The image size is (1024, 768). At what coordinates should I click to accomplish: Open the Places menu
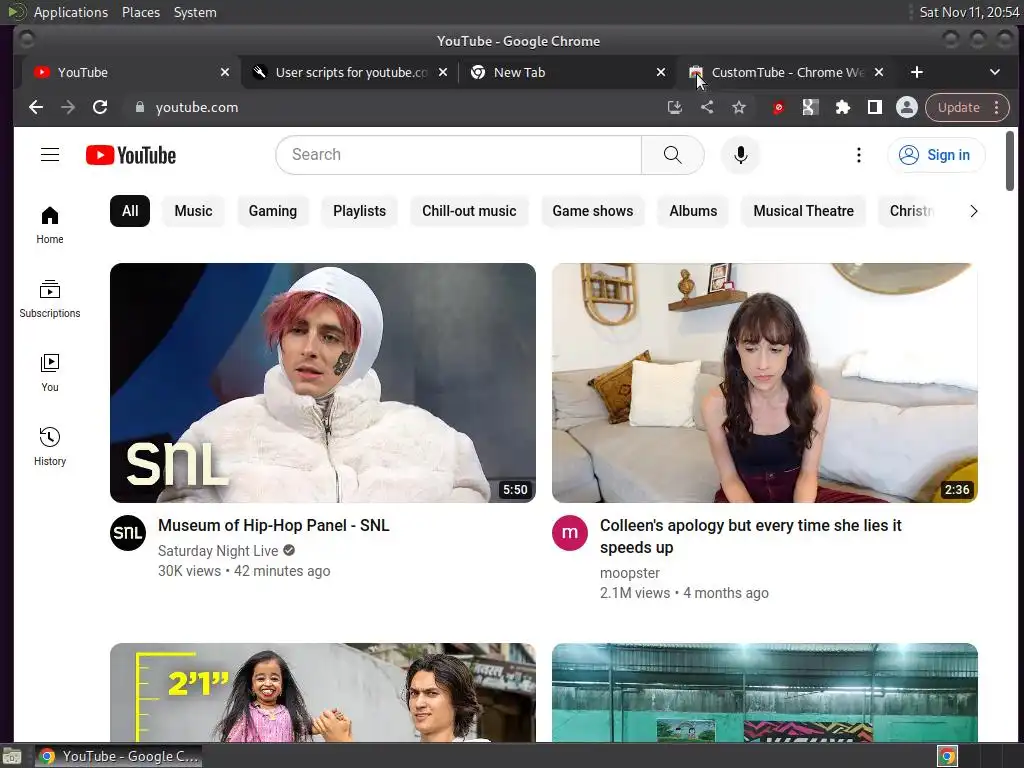[141, 12]
